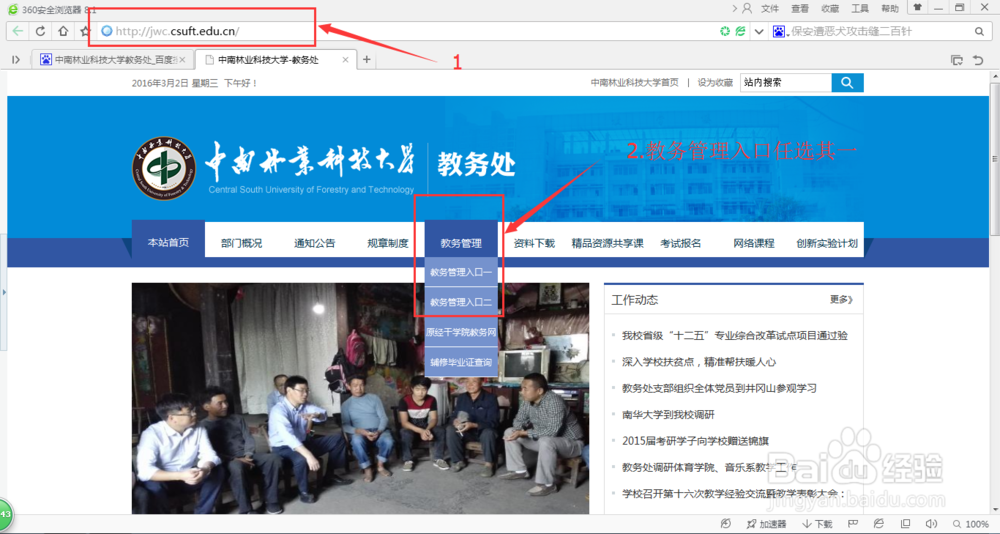Click 设为收藏 link
The width and height of the screenshot is (1000, 534).
click(715, 82)
